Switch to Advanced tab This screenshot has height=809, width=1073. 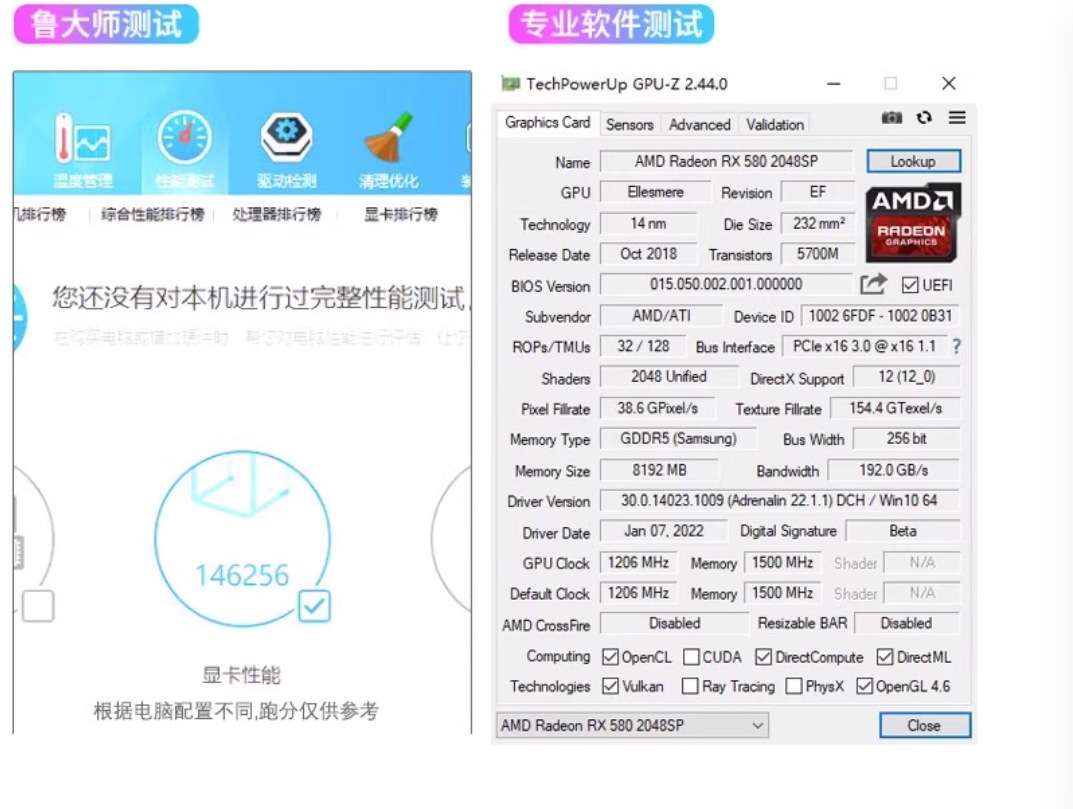pos(699,125)
